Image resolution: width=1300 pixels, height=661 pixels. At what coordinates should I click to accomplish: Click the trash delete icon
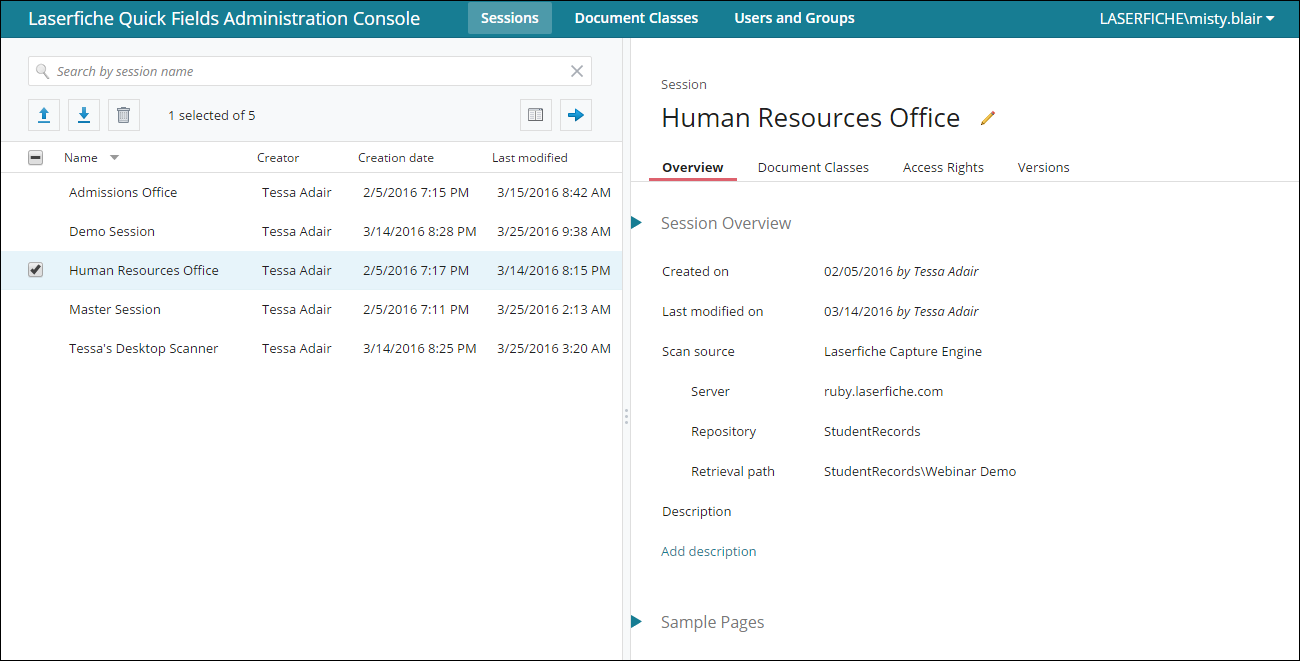click(x=123, y=115)
